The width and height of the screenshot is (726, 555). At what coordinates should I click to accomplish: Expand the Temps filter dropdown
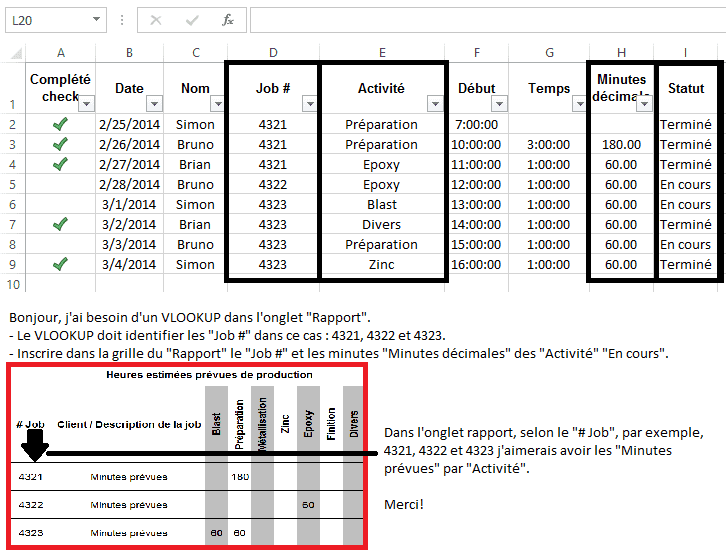pyautogui.click(x=578, y=104)
